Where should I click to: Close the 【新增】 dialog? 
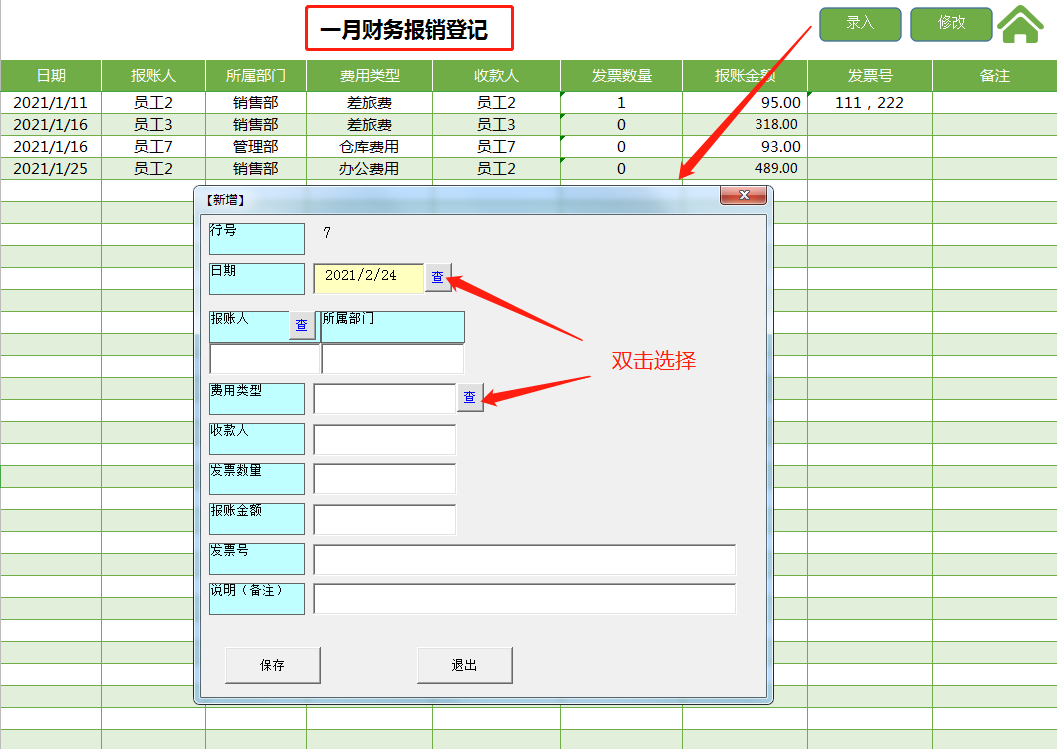[x=743, y=195]
